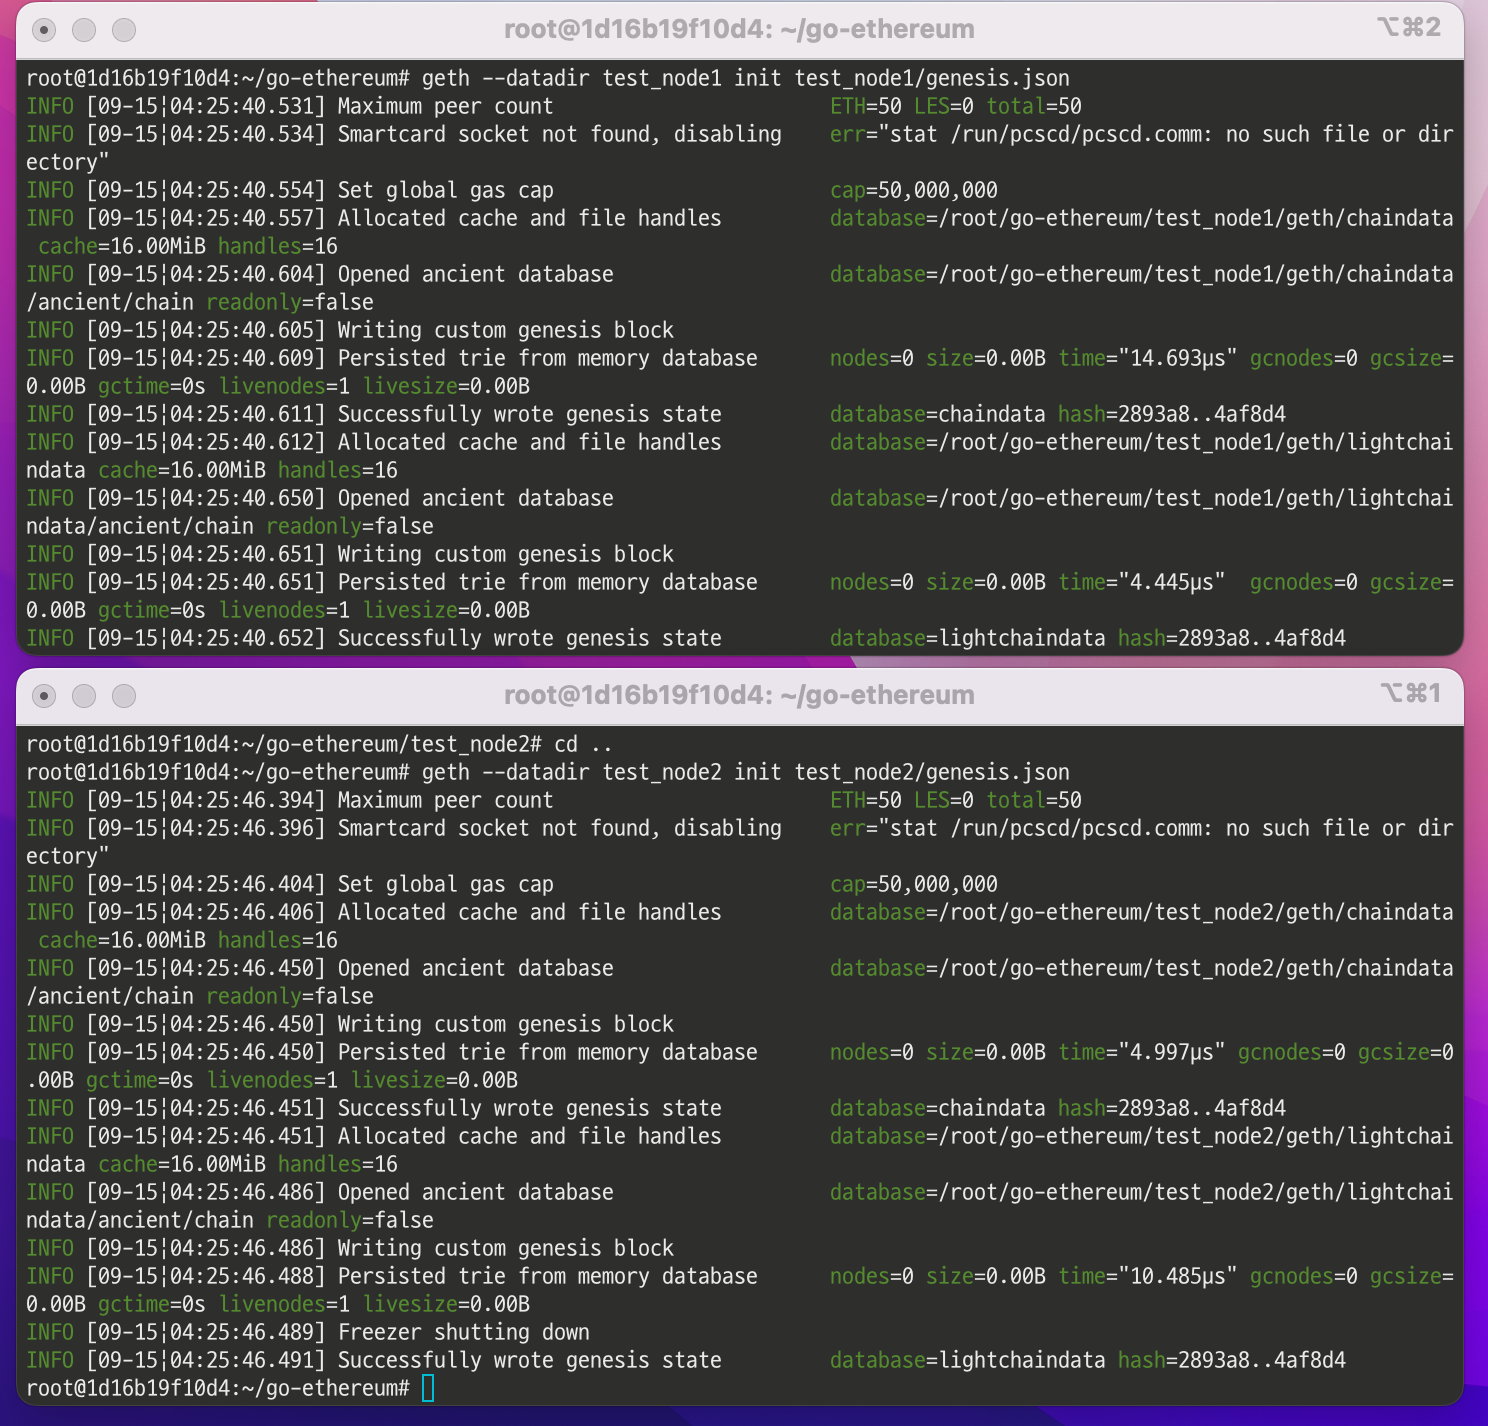Click the top window title root@1d16b19f10d4: ~/go-ethereum

(739, 29)
